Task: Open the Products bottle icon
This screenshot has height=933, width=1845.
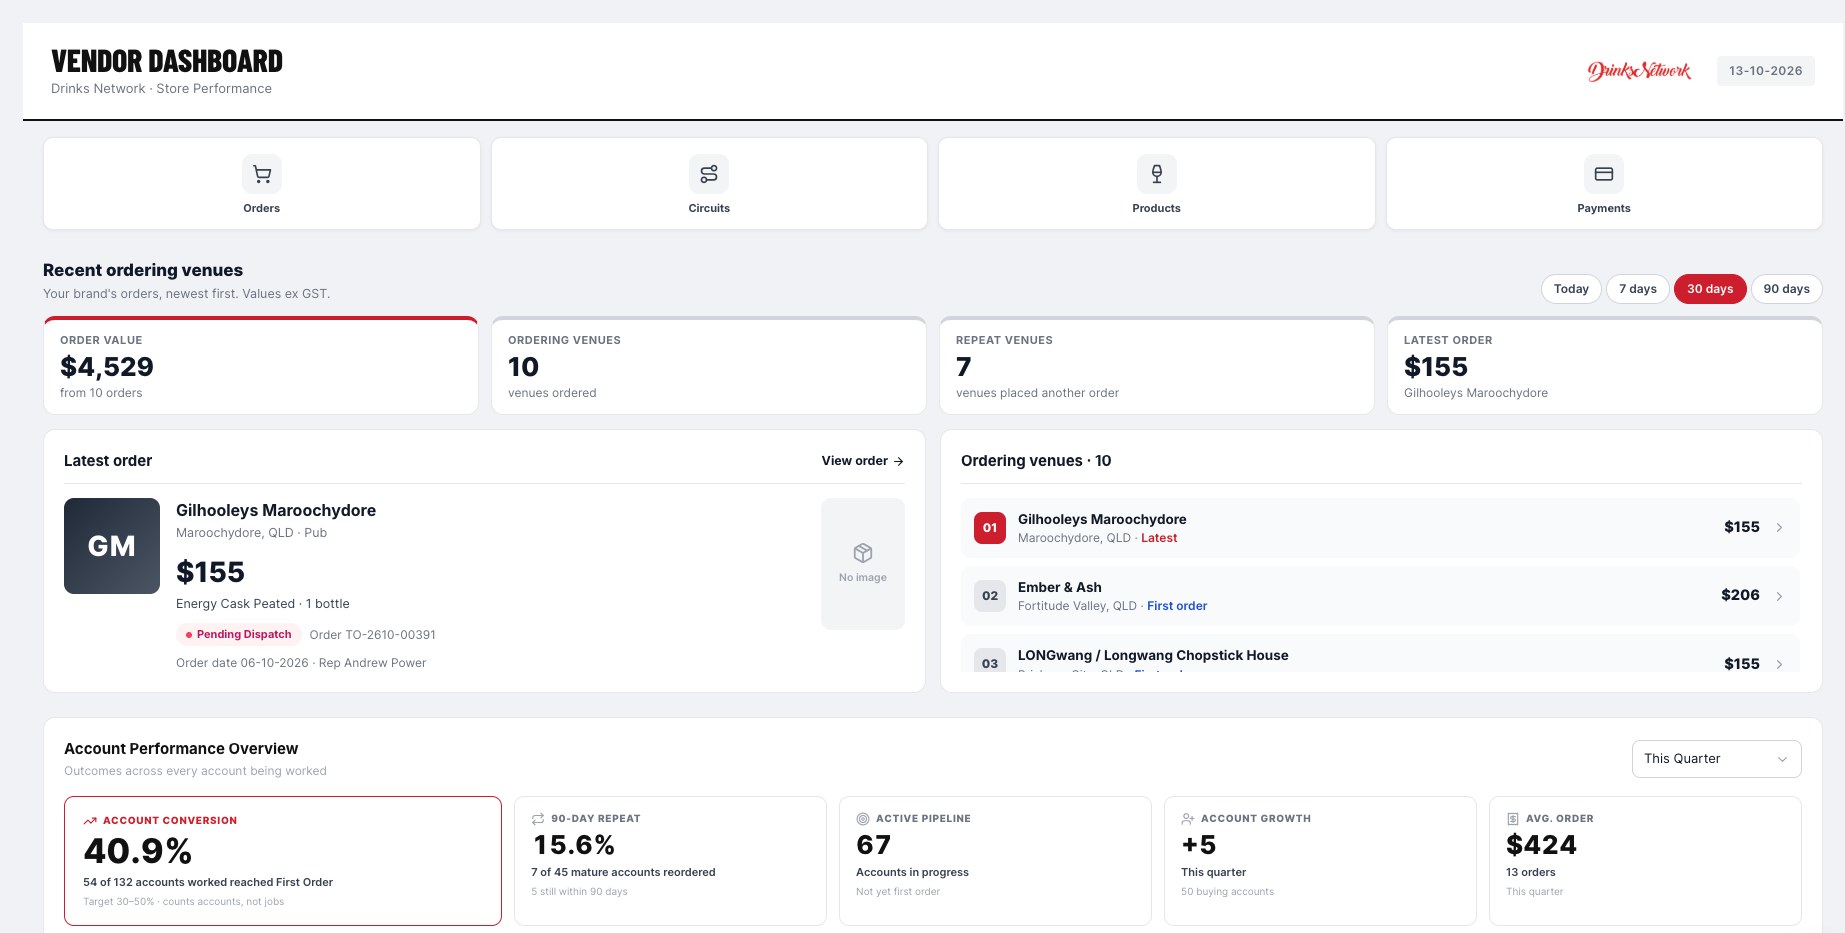Action: pyautogui.click(x=1156, y=174)
